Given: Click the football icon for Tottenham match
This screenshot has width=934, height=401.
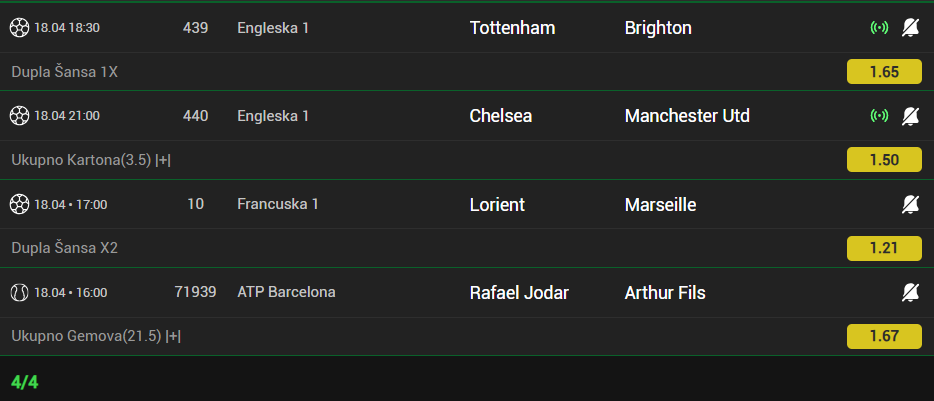Looking at the screenshot, I should click(x=20, y=28).
